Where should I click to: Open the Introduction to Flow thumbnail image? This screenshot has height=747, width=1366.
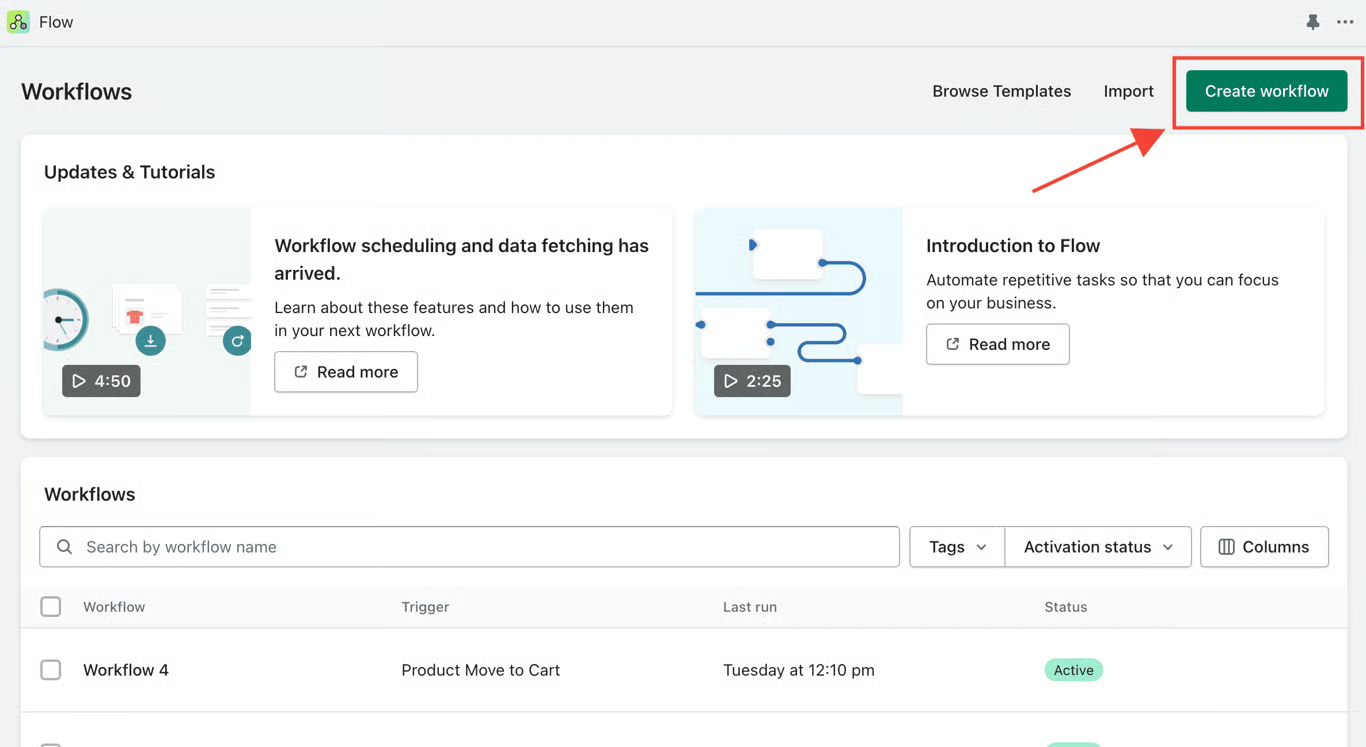click(x=799, y=312)
